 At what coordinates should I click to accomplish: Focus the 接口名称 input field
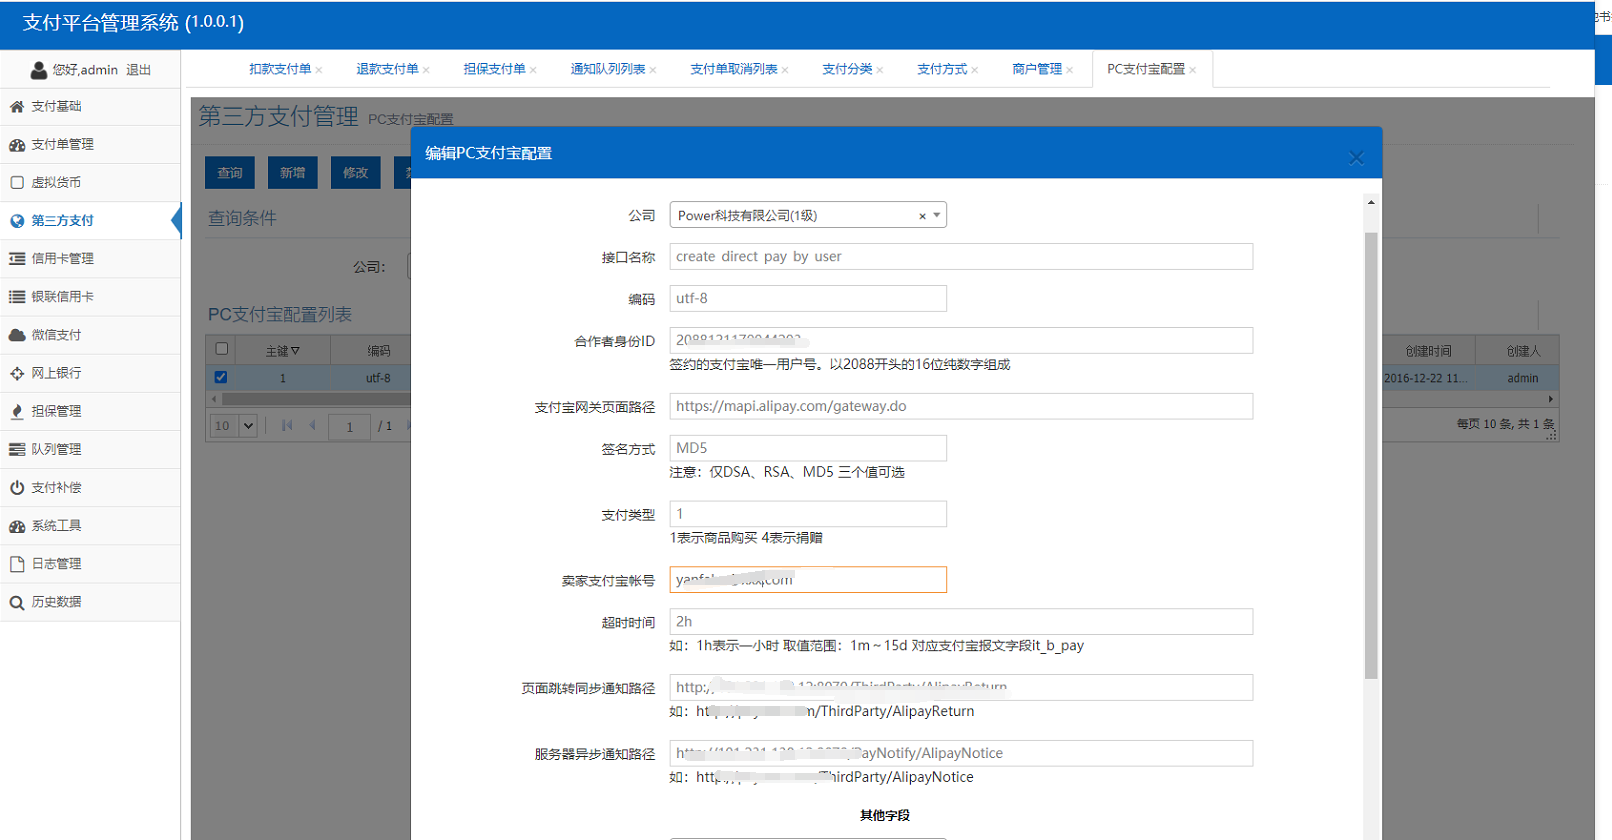[961, 257]
